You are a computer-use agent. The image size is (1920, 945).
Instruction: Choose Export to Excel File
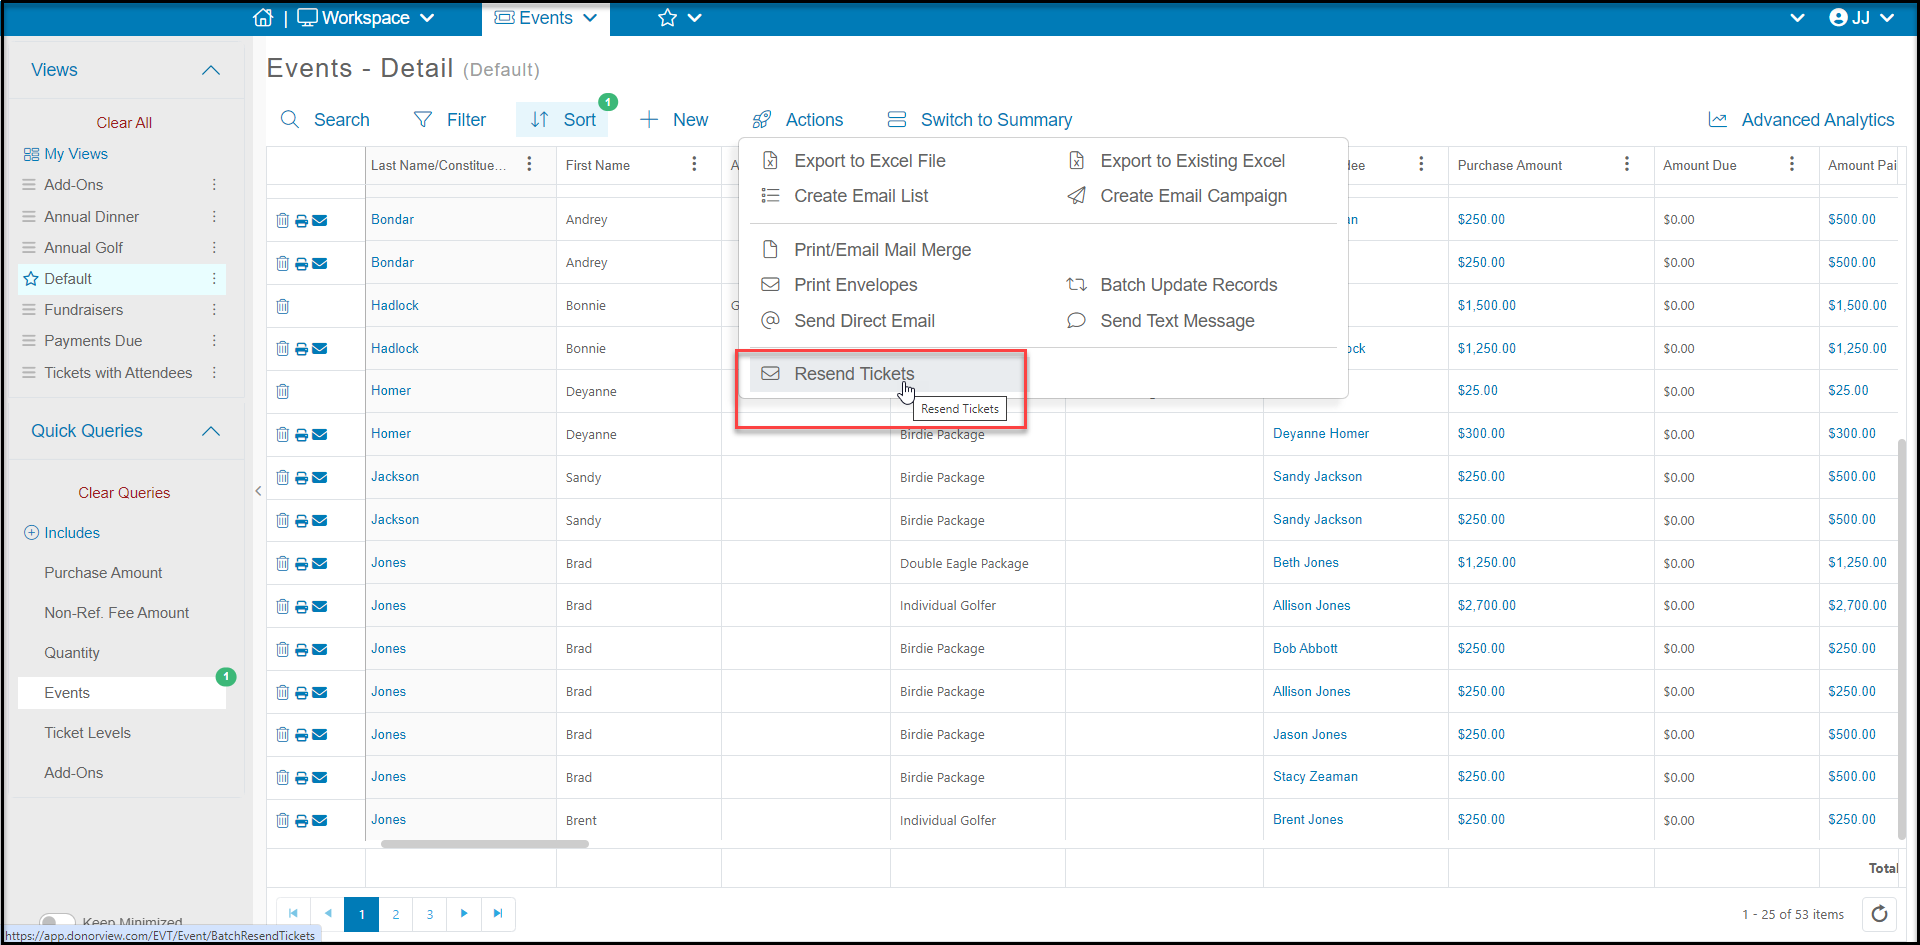(x=854, y=161)
